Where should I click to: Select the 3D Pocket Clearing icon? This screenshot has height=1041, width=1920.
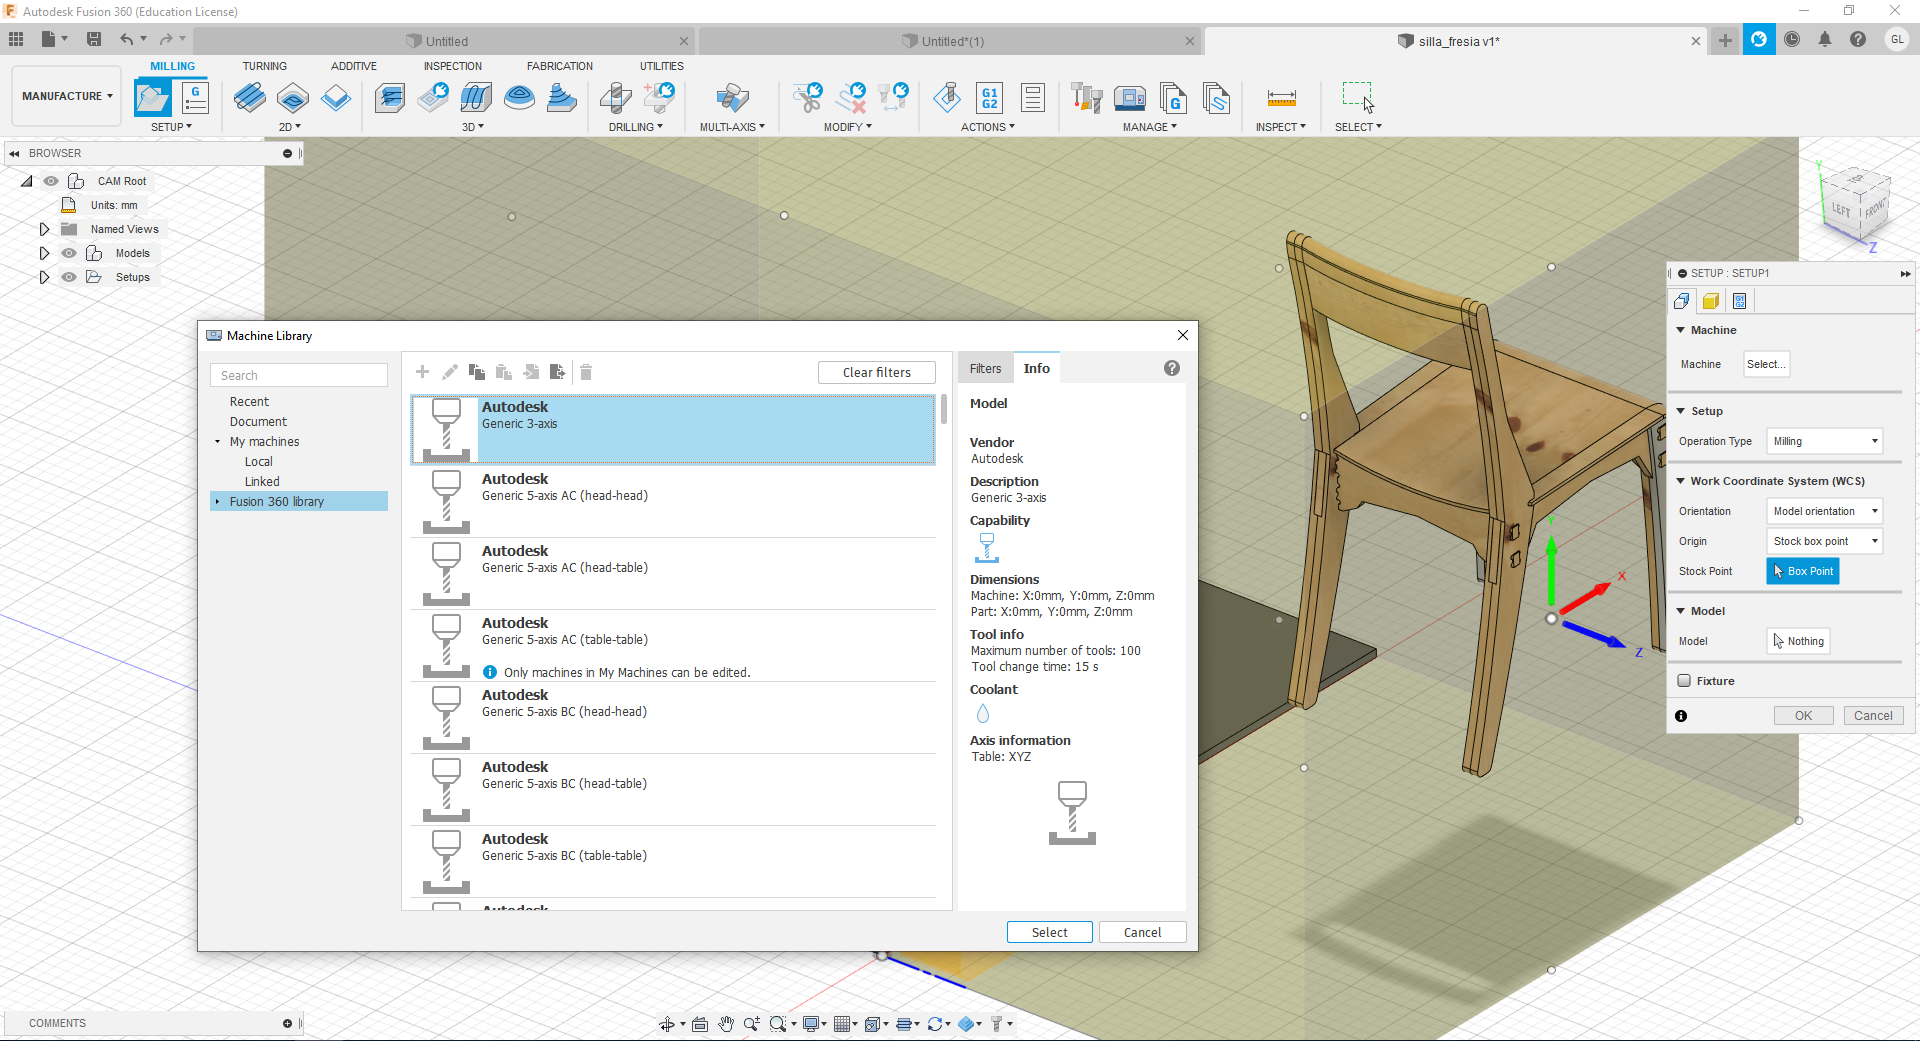click(x=433, y=98)
